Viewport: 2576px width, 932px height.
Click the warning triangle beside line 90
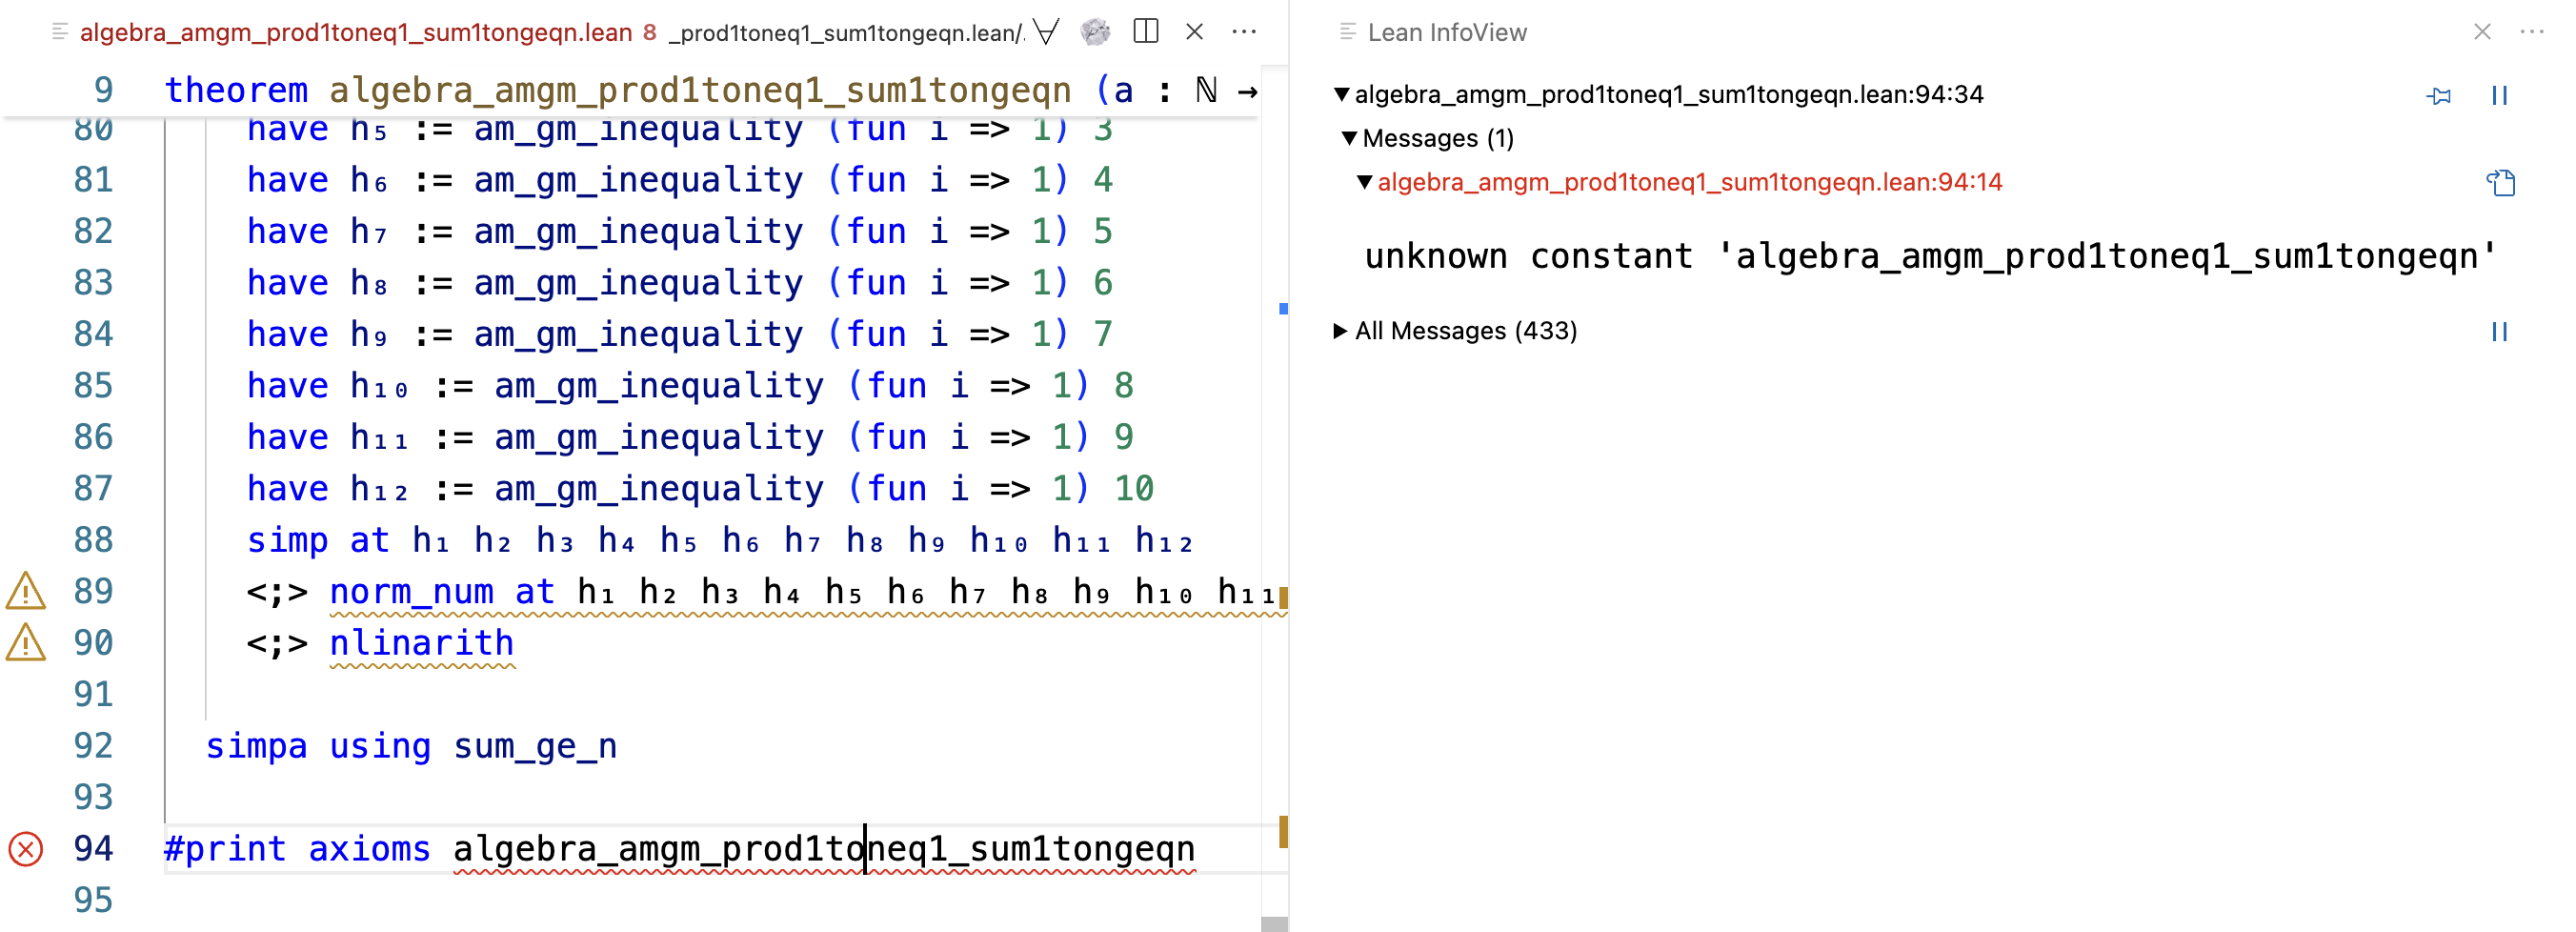point(26,643)
